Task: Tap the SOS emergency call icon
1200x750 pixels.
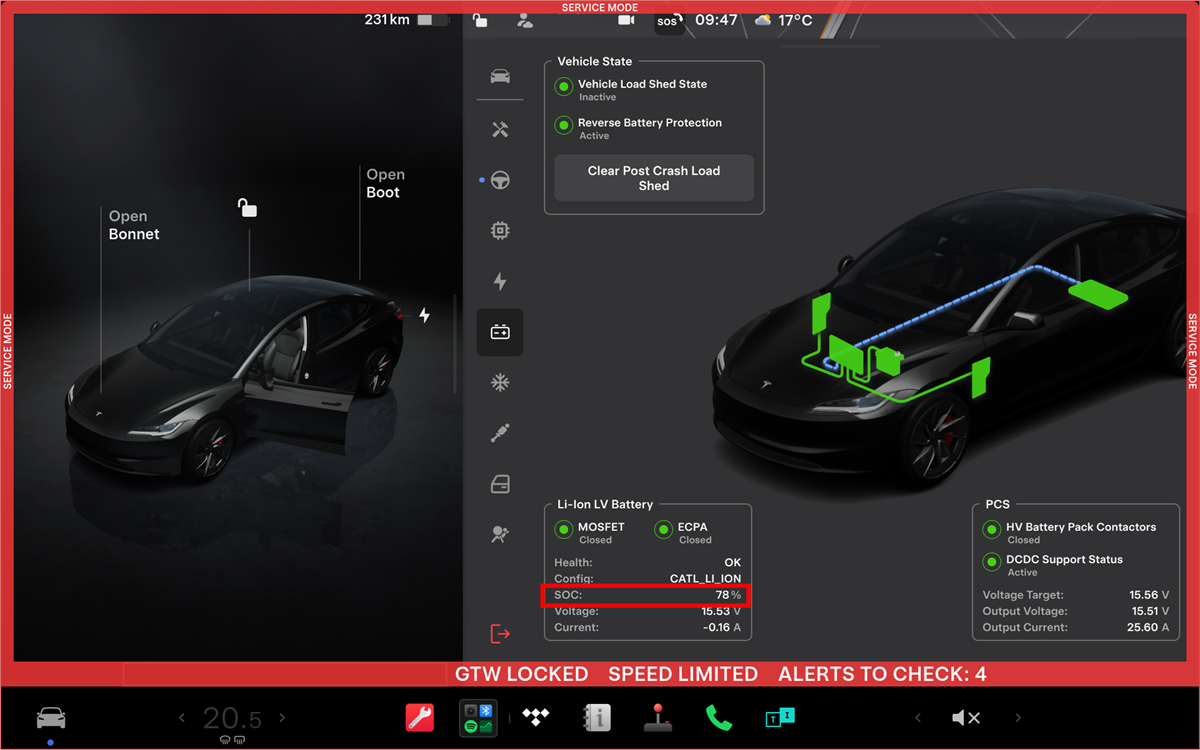Action: point(669,21)
